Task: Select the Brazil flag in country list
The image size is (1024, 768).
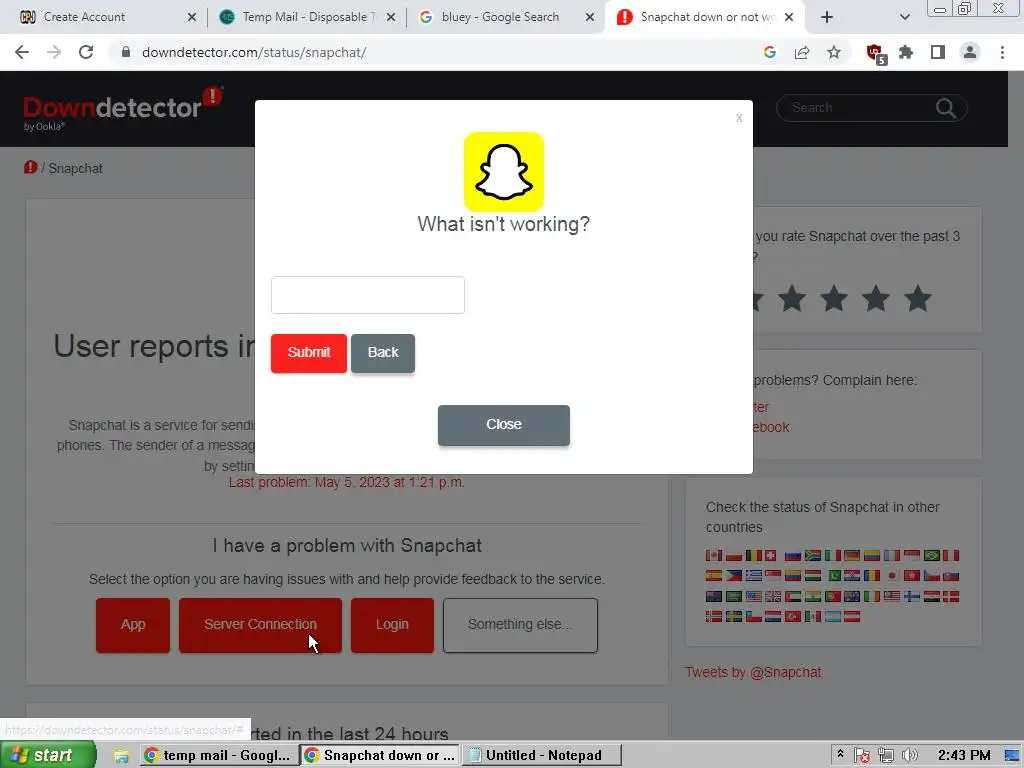Action: pos(932,556)
